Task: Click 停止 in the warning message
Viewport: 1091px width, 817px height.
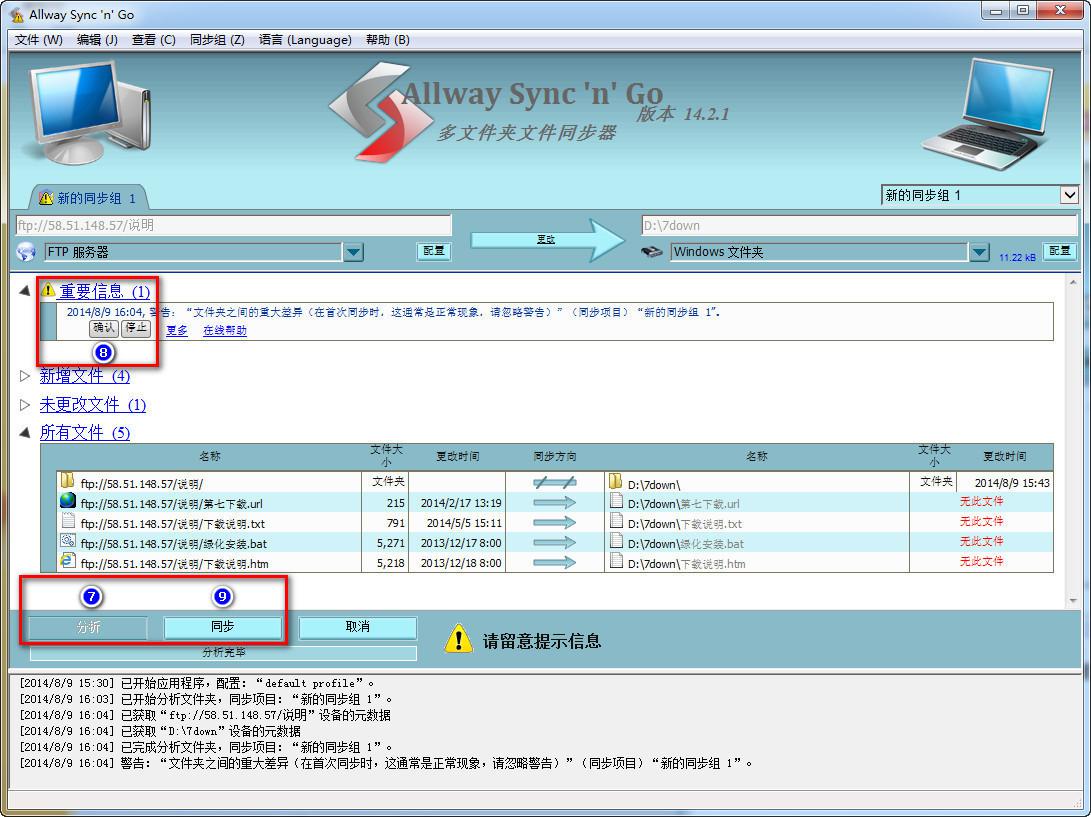Action: pyautogui.click(x=136, y=328)
